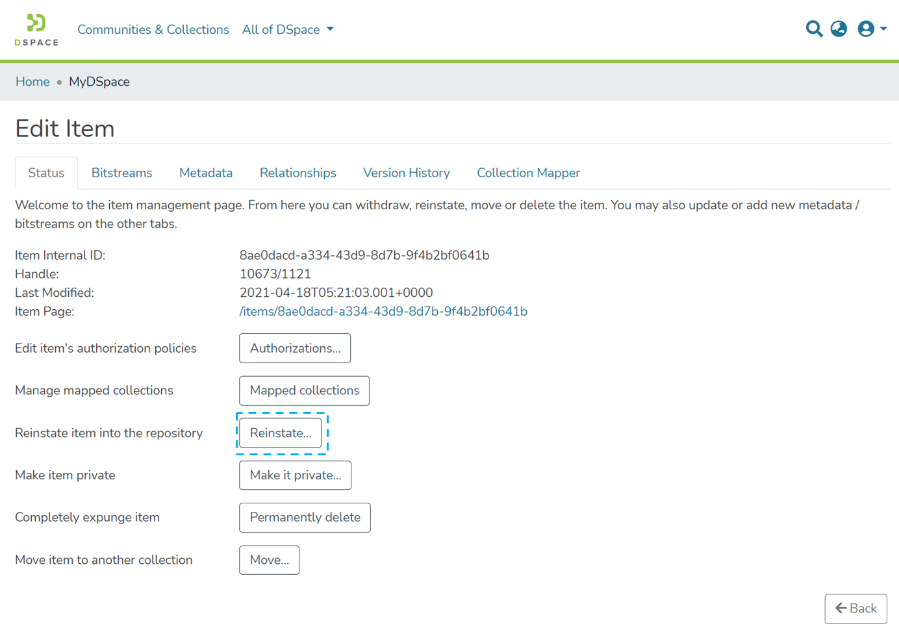Click the DSpace logo

click(36, 30)
